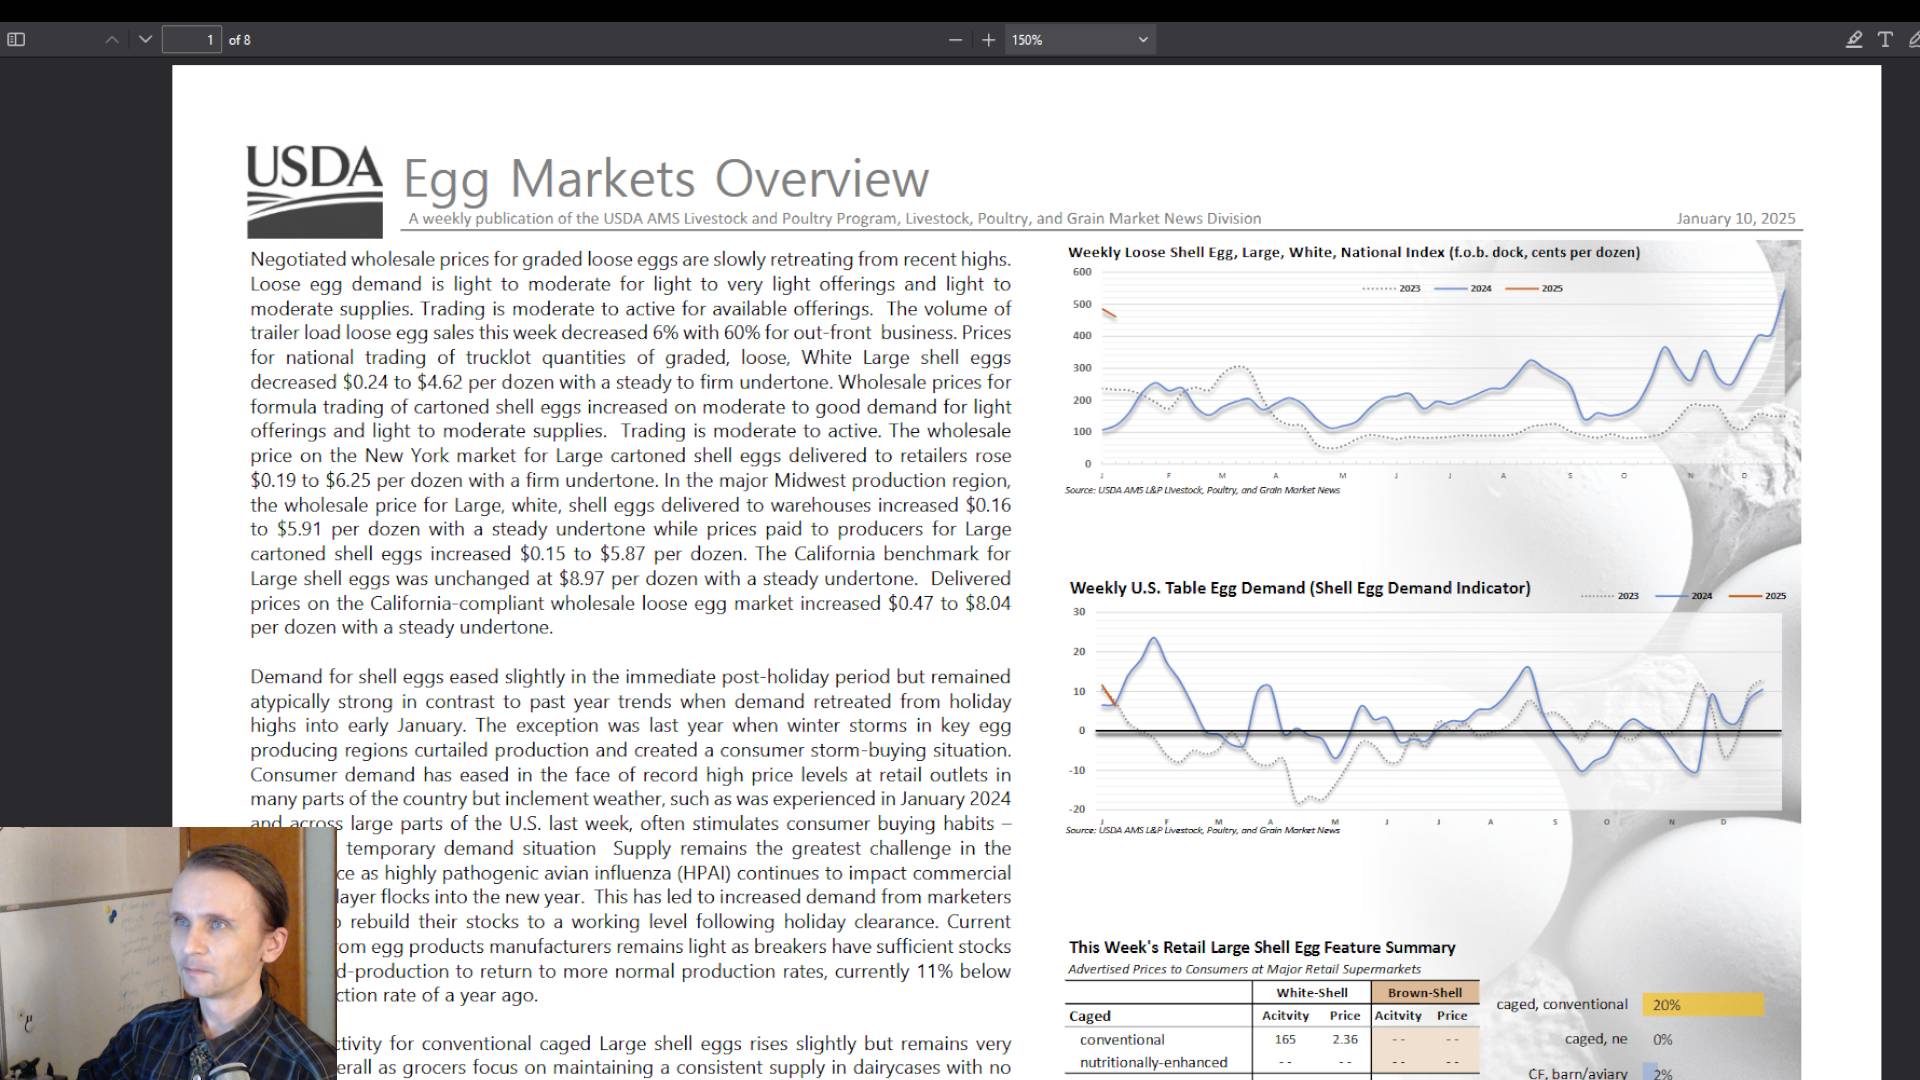Click the chart source note under price chart
1920x1080 pixels.
[x=1202, y=490]
